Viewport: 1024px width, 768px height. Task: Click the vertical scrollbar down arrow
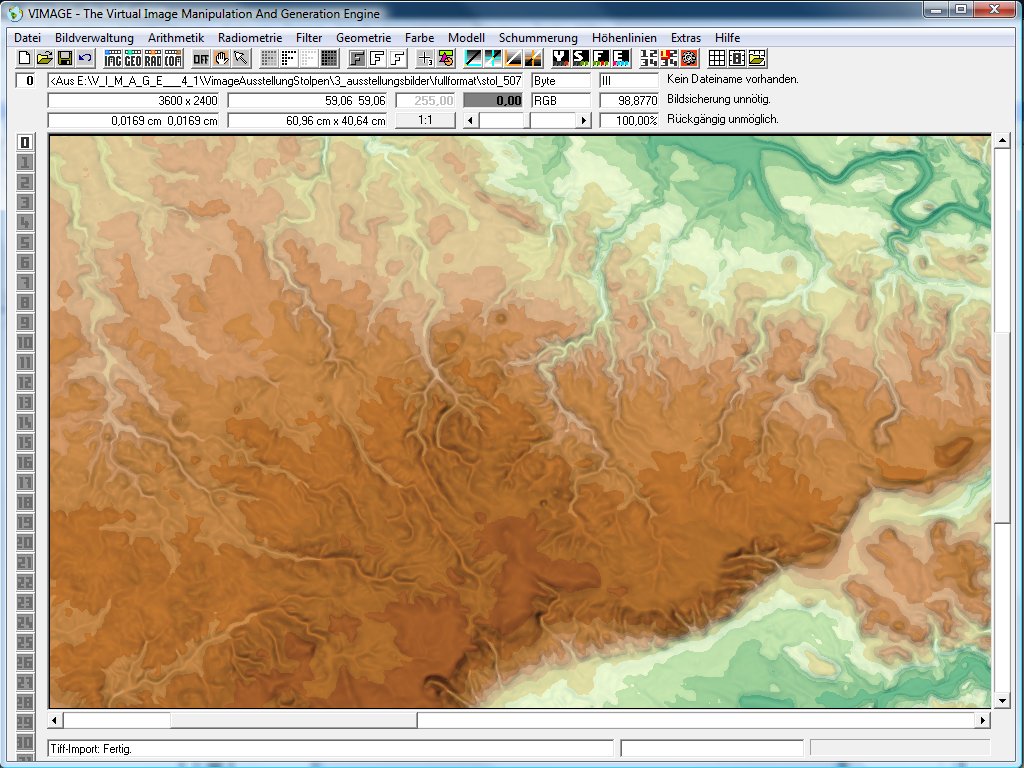coord(1001,699)
